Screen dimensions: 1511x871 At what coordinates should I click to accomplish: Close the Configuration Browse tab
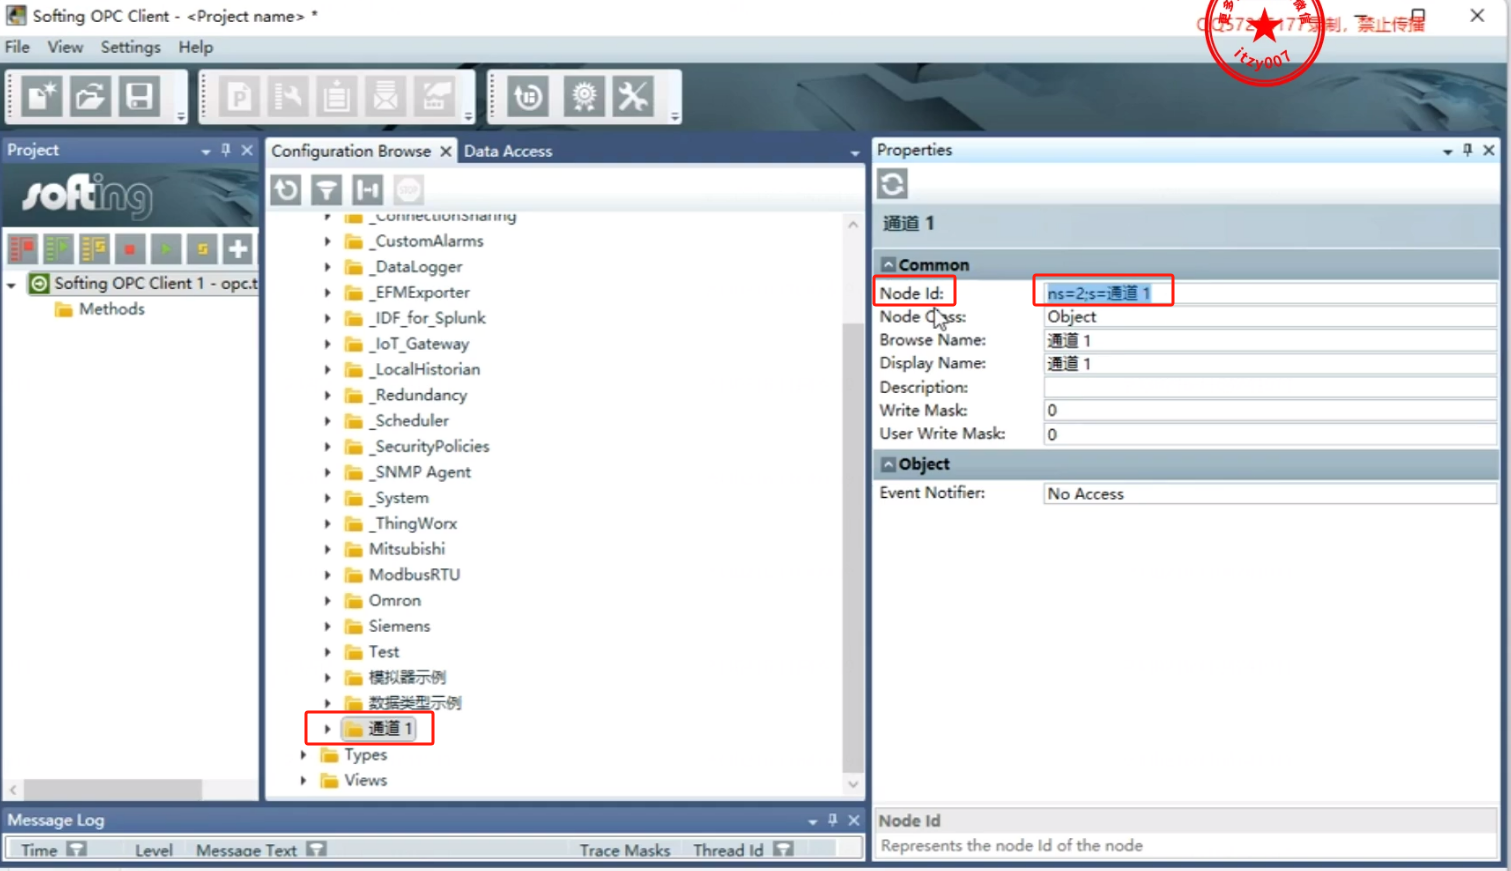pyautogui.click(x=446, y=151)
